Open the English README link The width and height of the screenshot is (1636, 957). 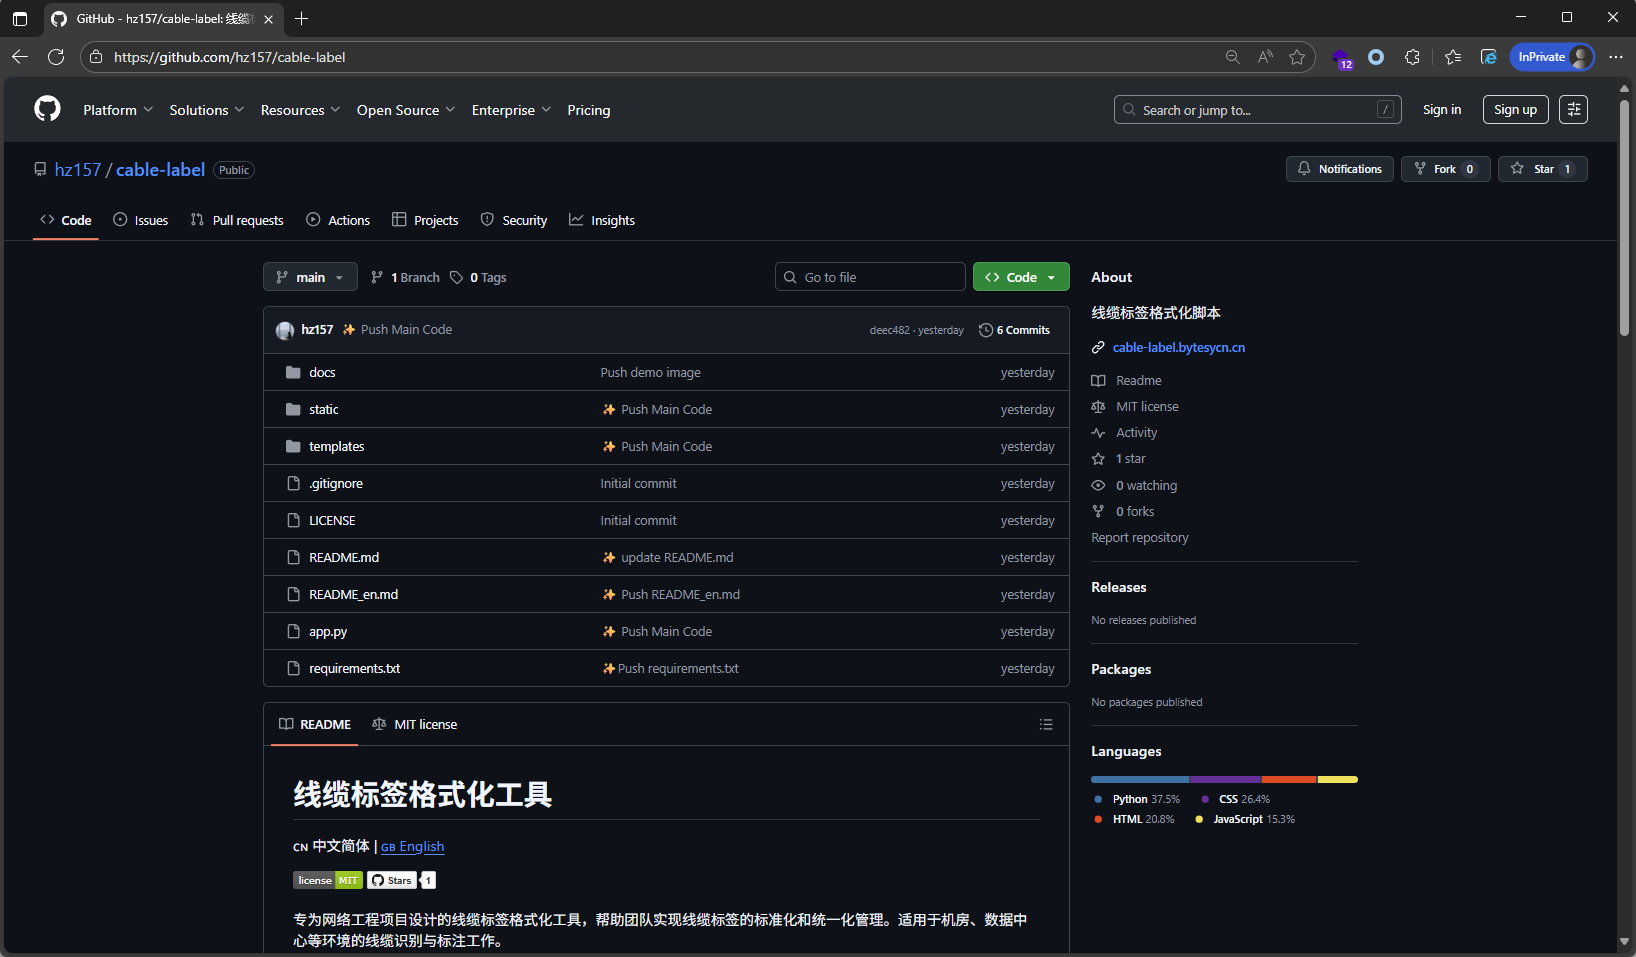coord(413,846)
